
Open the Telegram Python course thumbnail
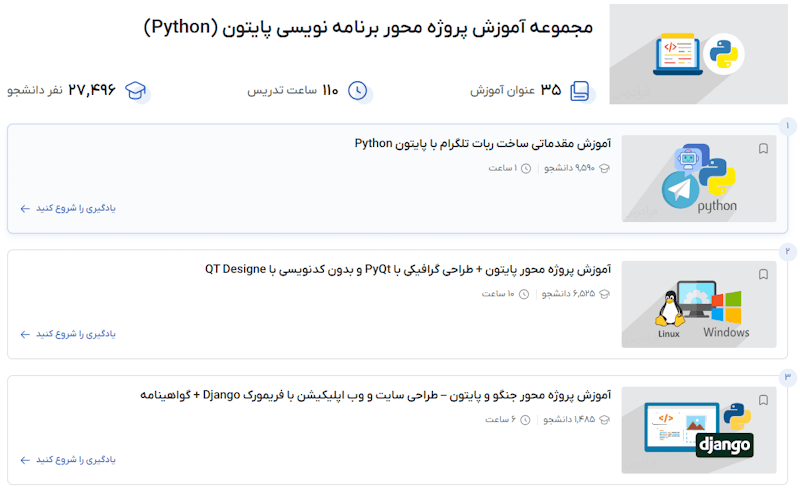[698, 178]
